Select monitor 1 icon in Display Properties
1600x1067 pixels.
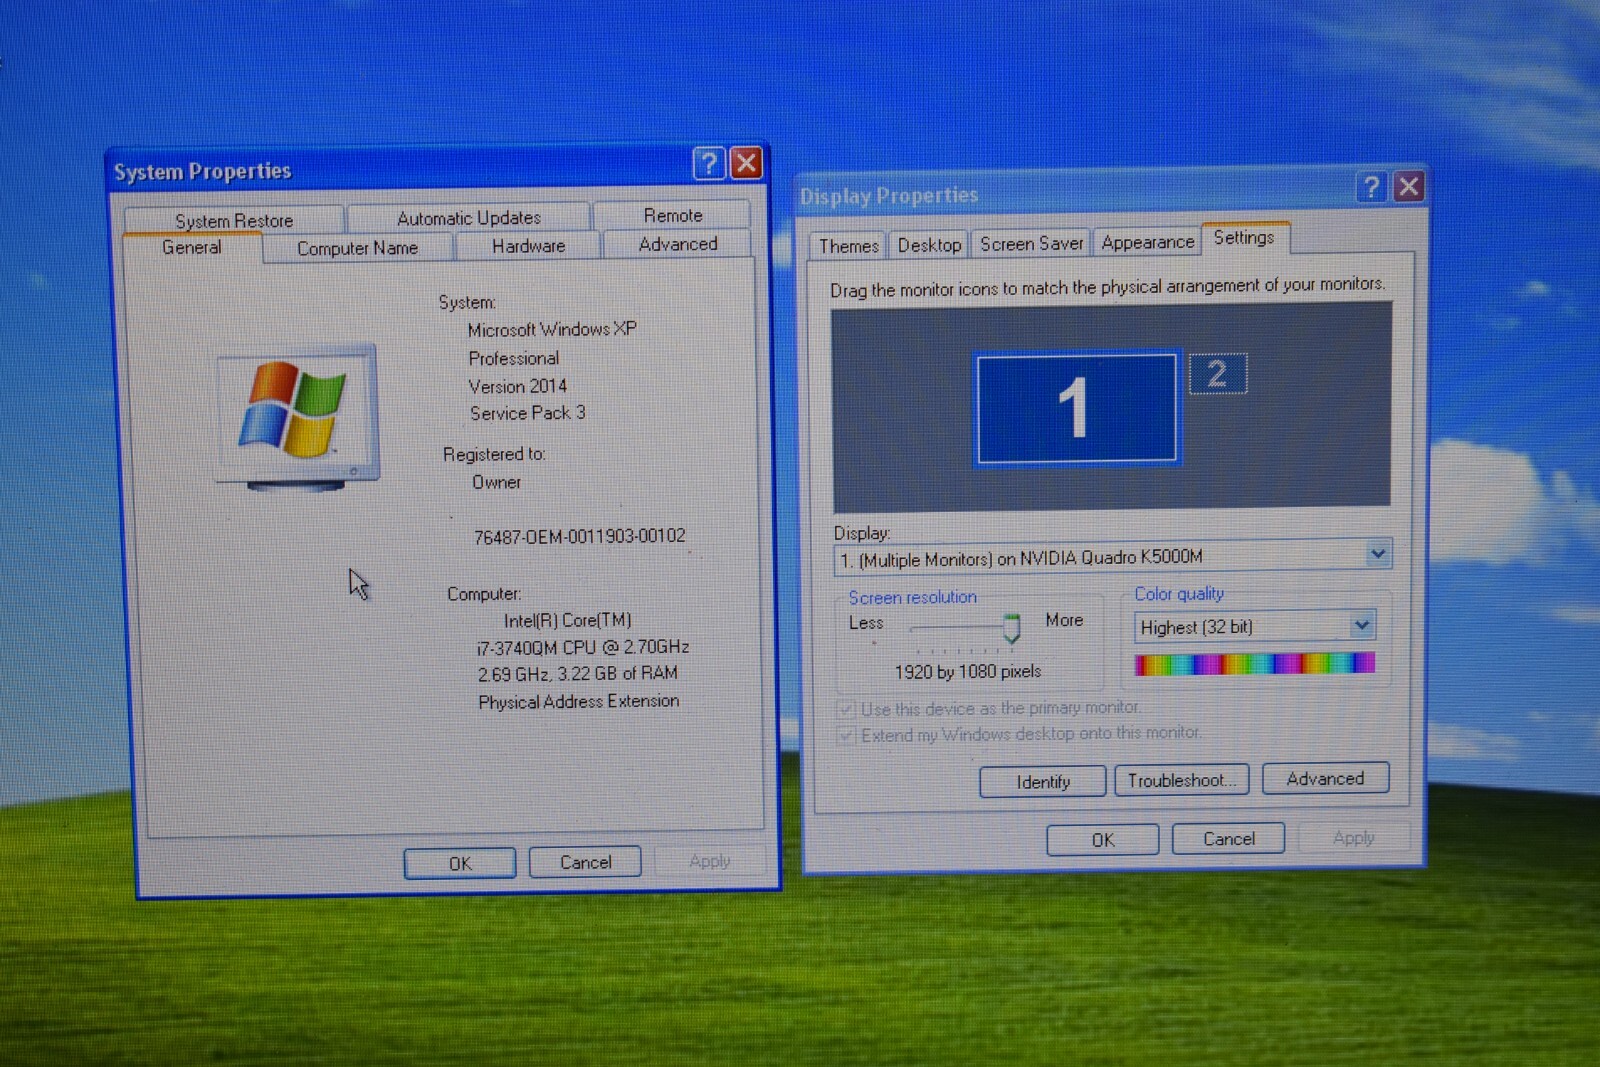click(1076, 408)
